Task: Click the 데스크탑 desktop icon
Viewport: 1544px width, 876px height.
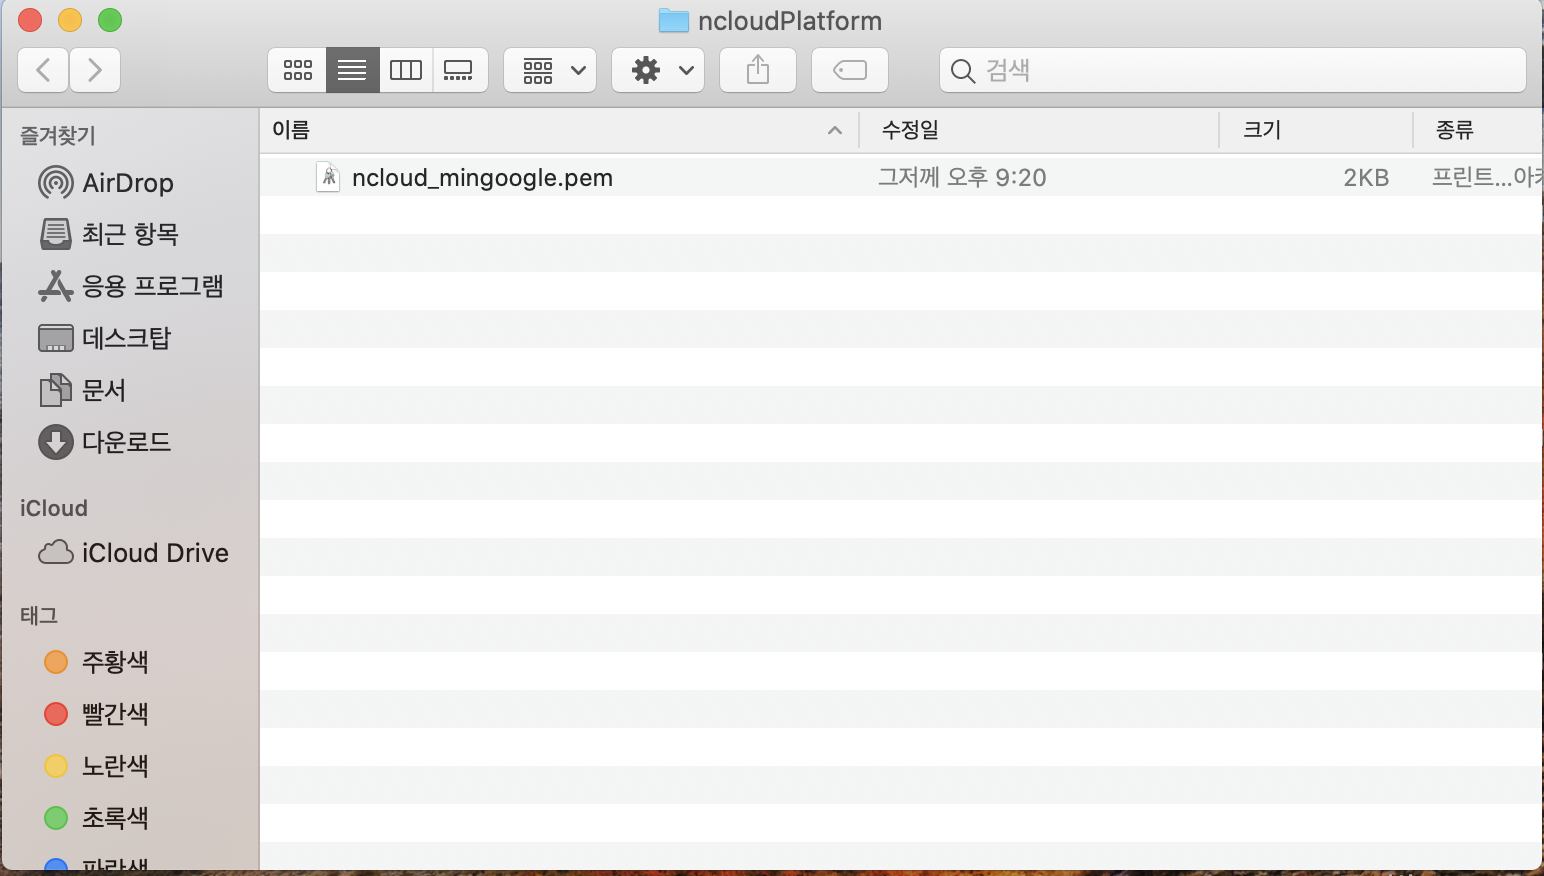Action: pos(56,338)
